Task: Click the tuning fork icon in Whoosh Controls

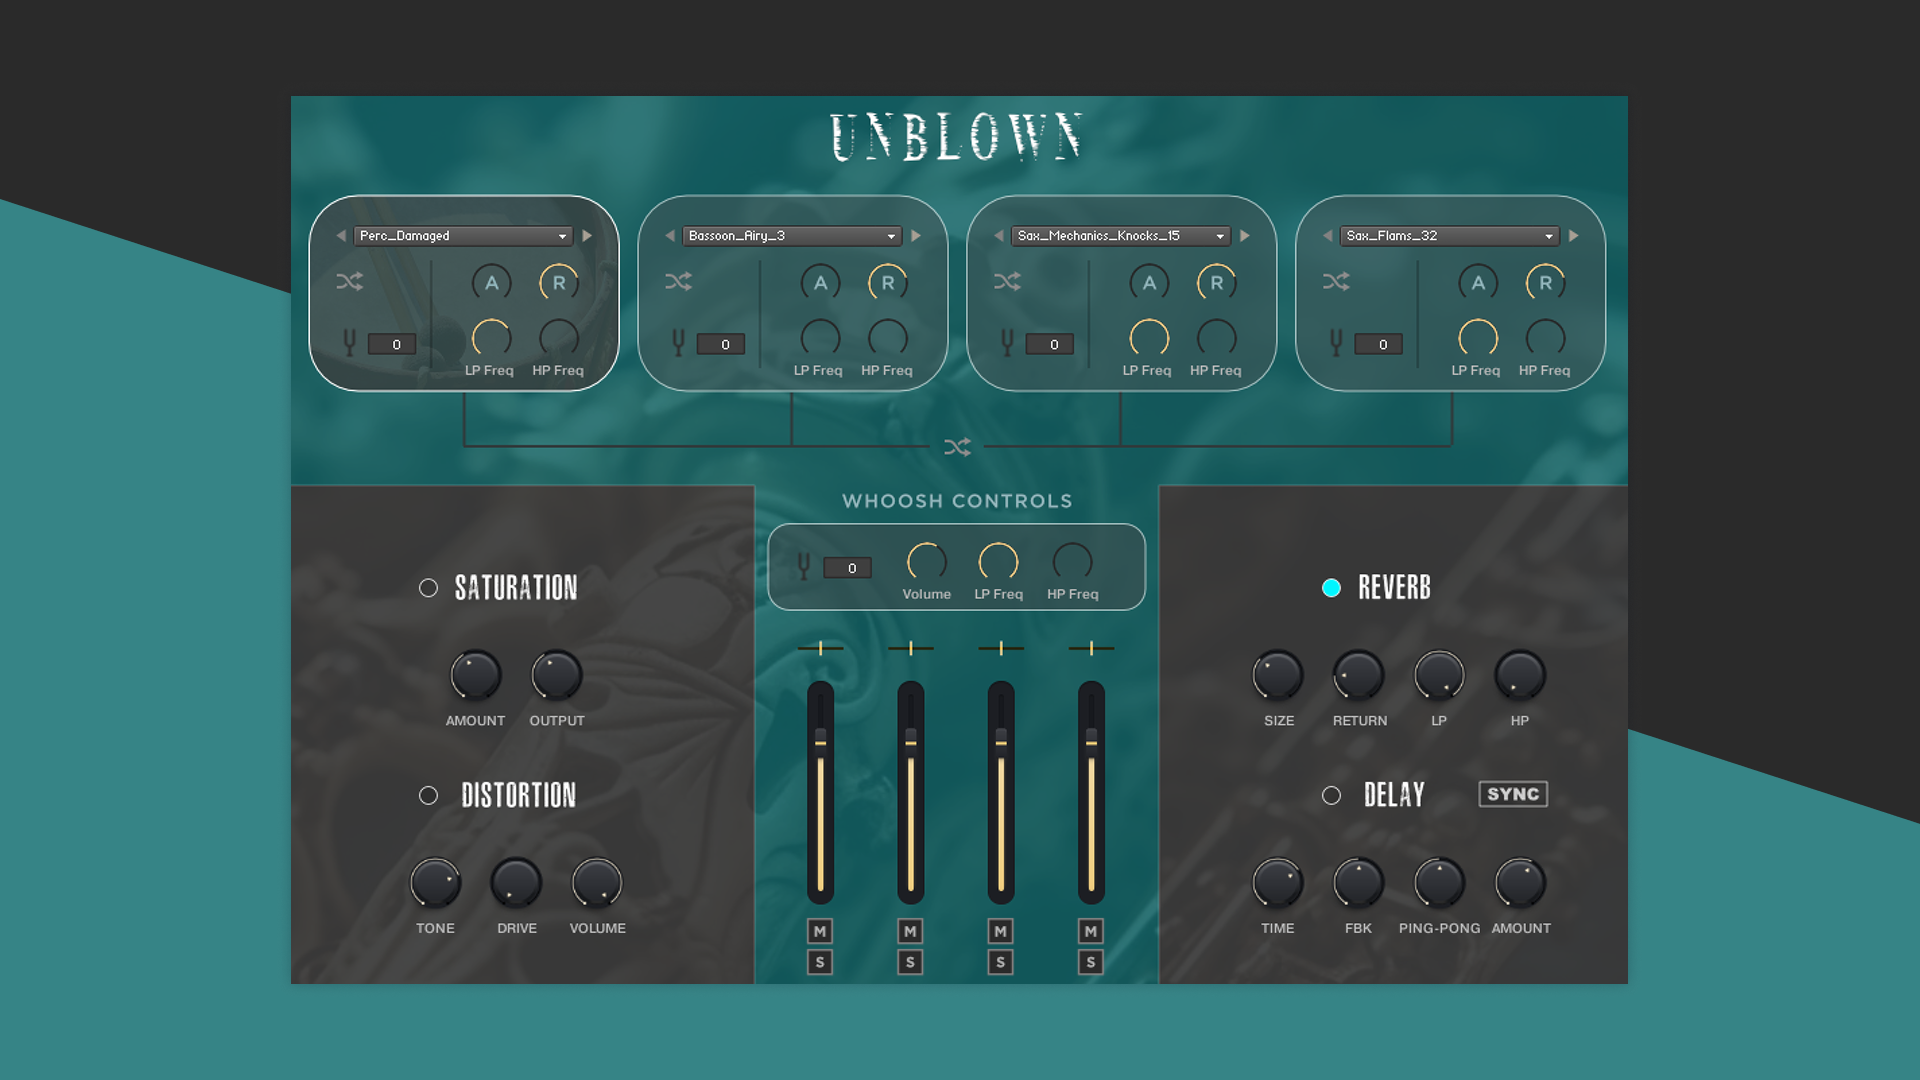Action: point(803,567)
